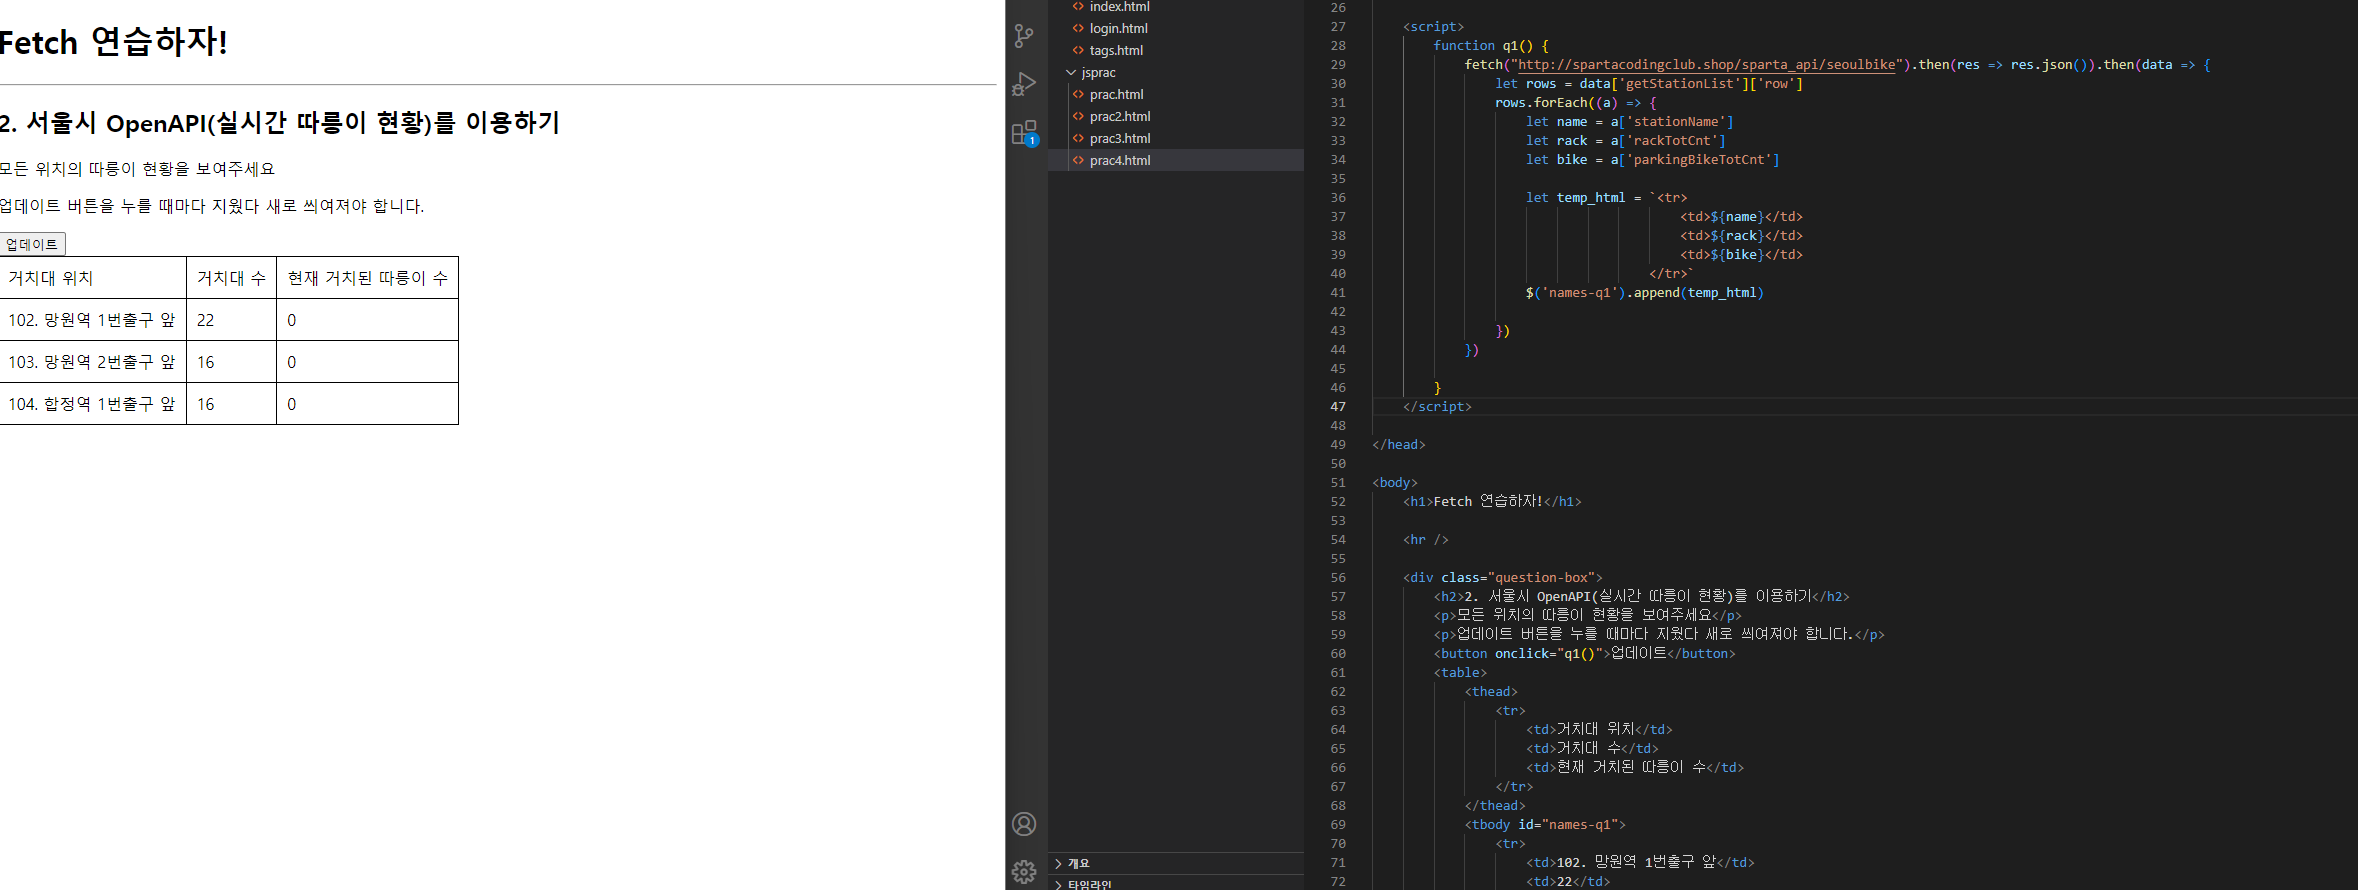Click the '현재 거치된 따릉이 수' header cell

click(367, 278)
